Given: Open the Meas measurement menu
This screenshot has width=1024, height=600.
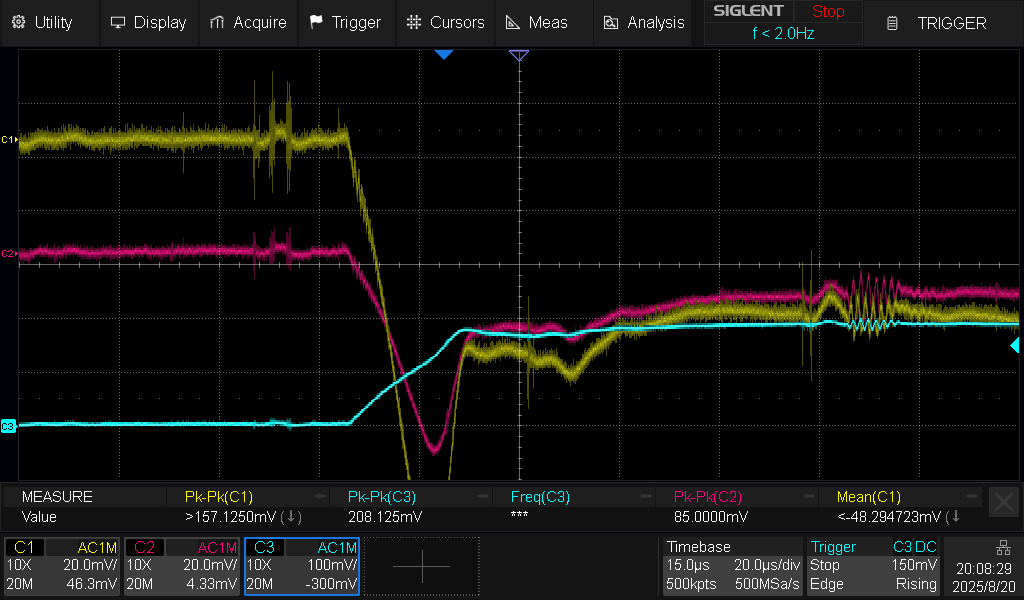Looking at the screenshot, I should click(x=537, y=22).
